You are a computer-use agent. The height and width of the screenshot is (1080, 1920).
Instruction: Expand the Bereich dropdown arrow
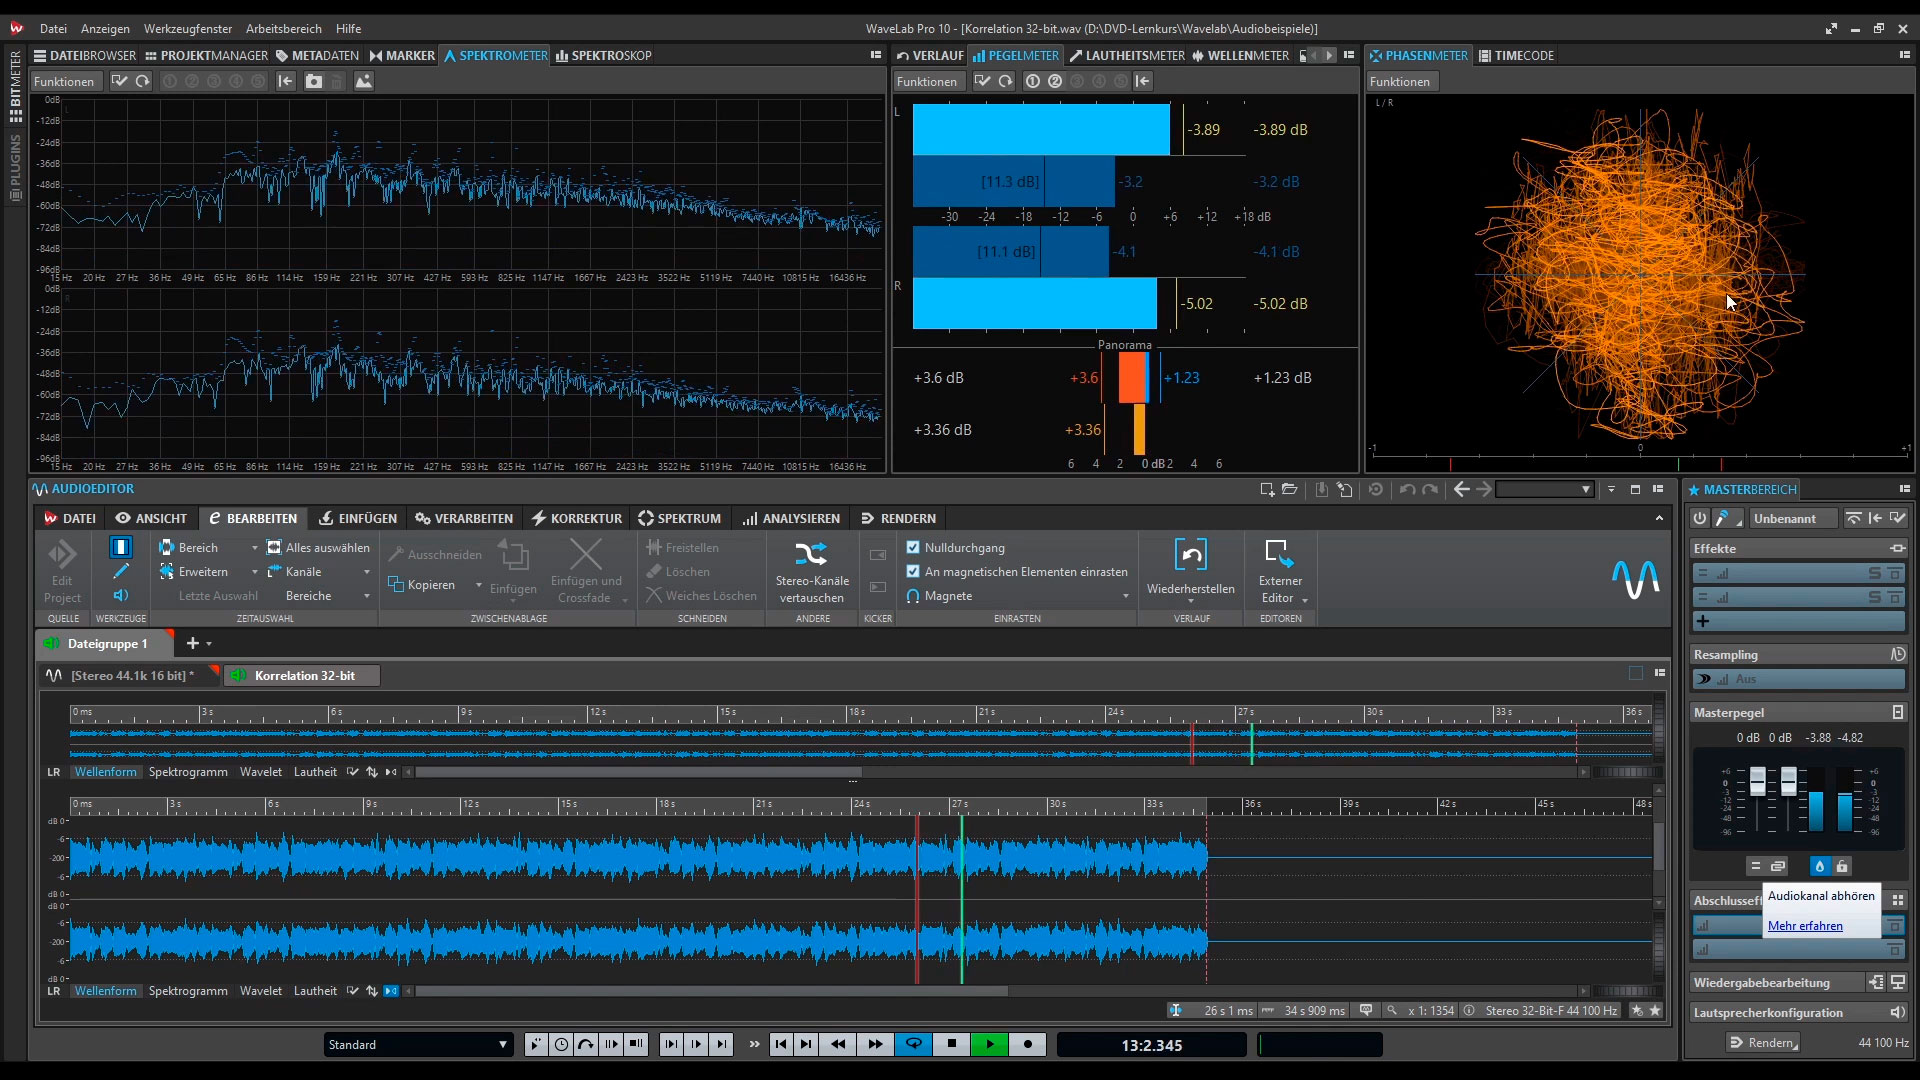(x=254, y=548)
